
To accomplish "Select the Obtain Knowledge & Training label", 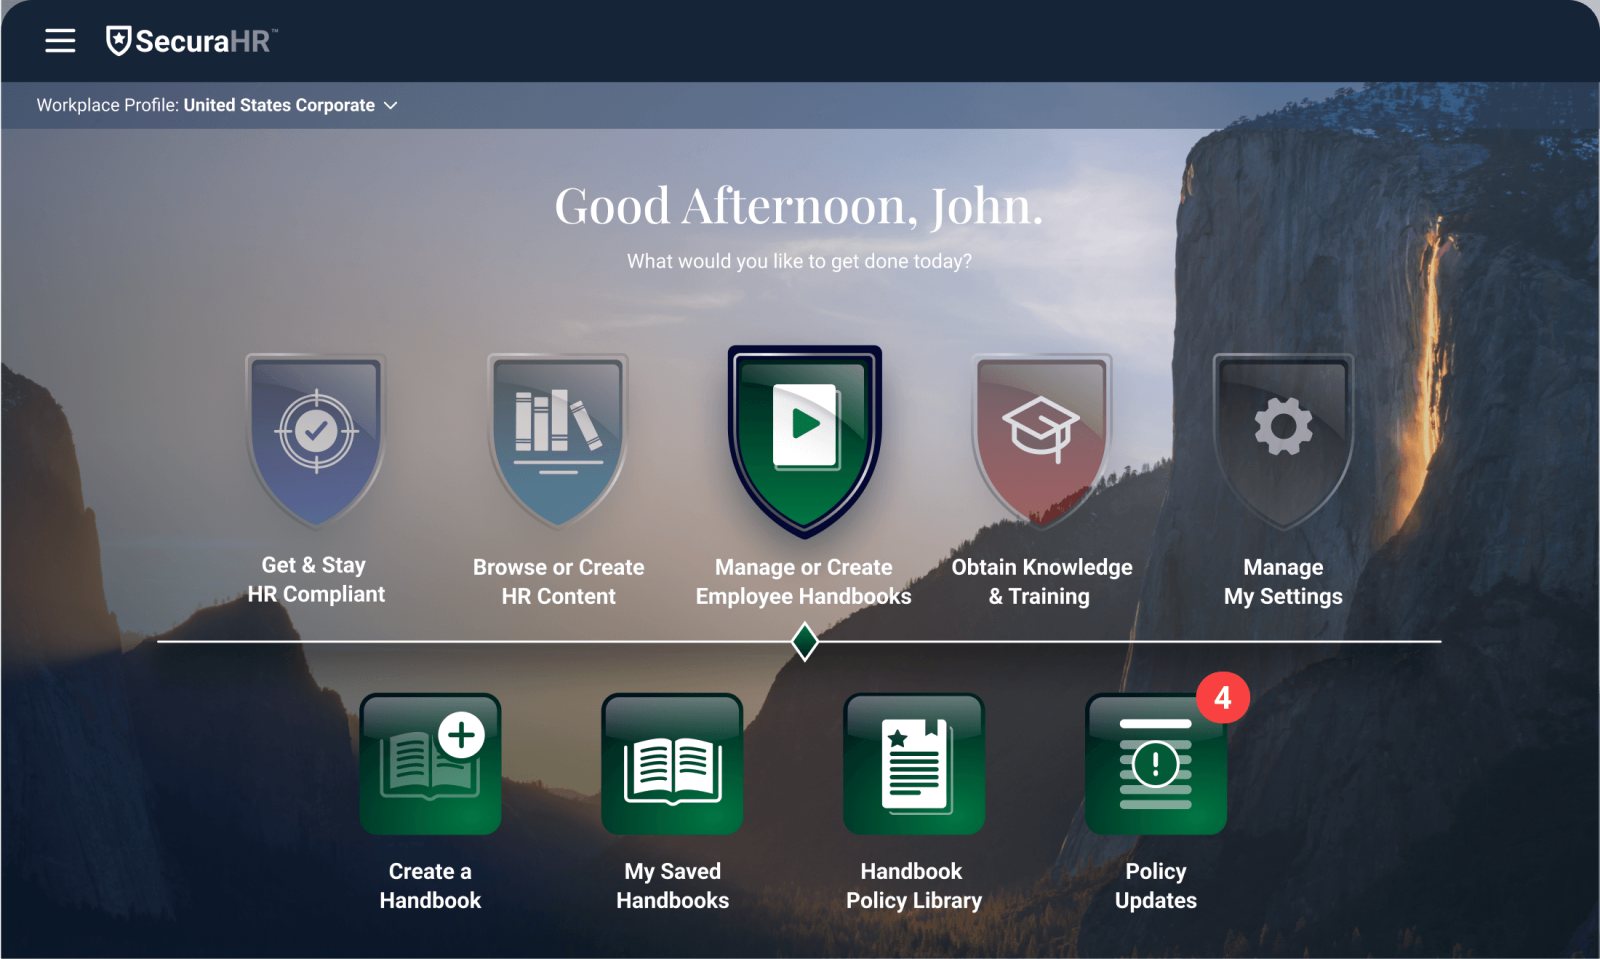I will click(1041, 582).
